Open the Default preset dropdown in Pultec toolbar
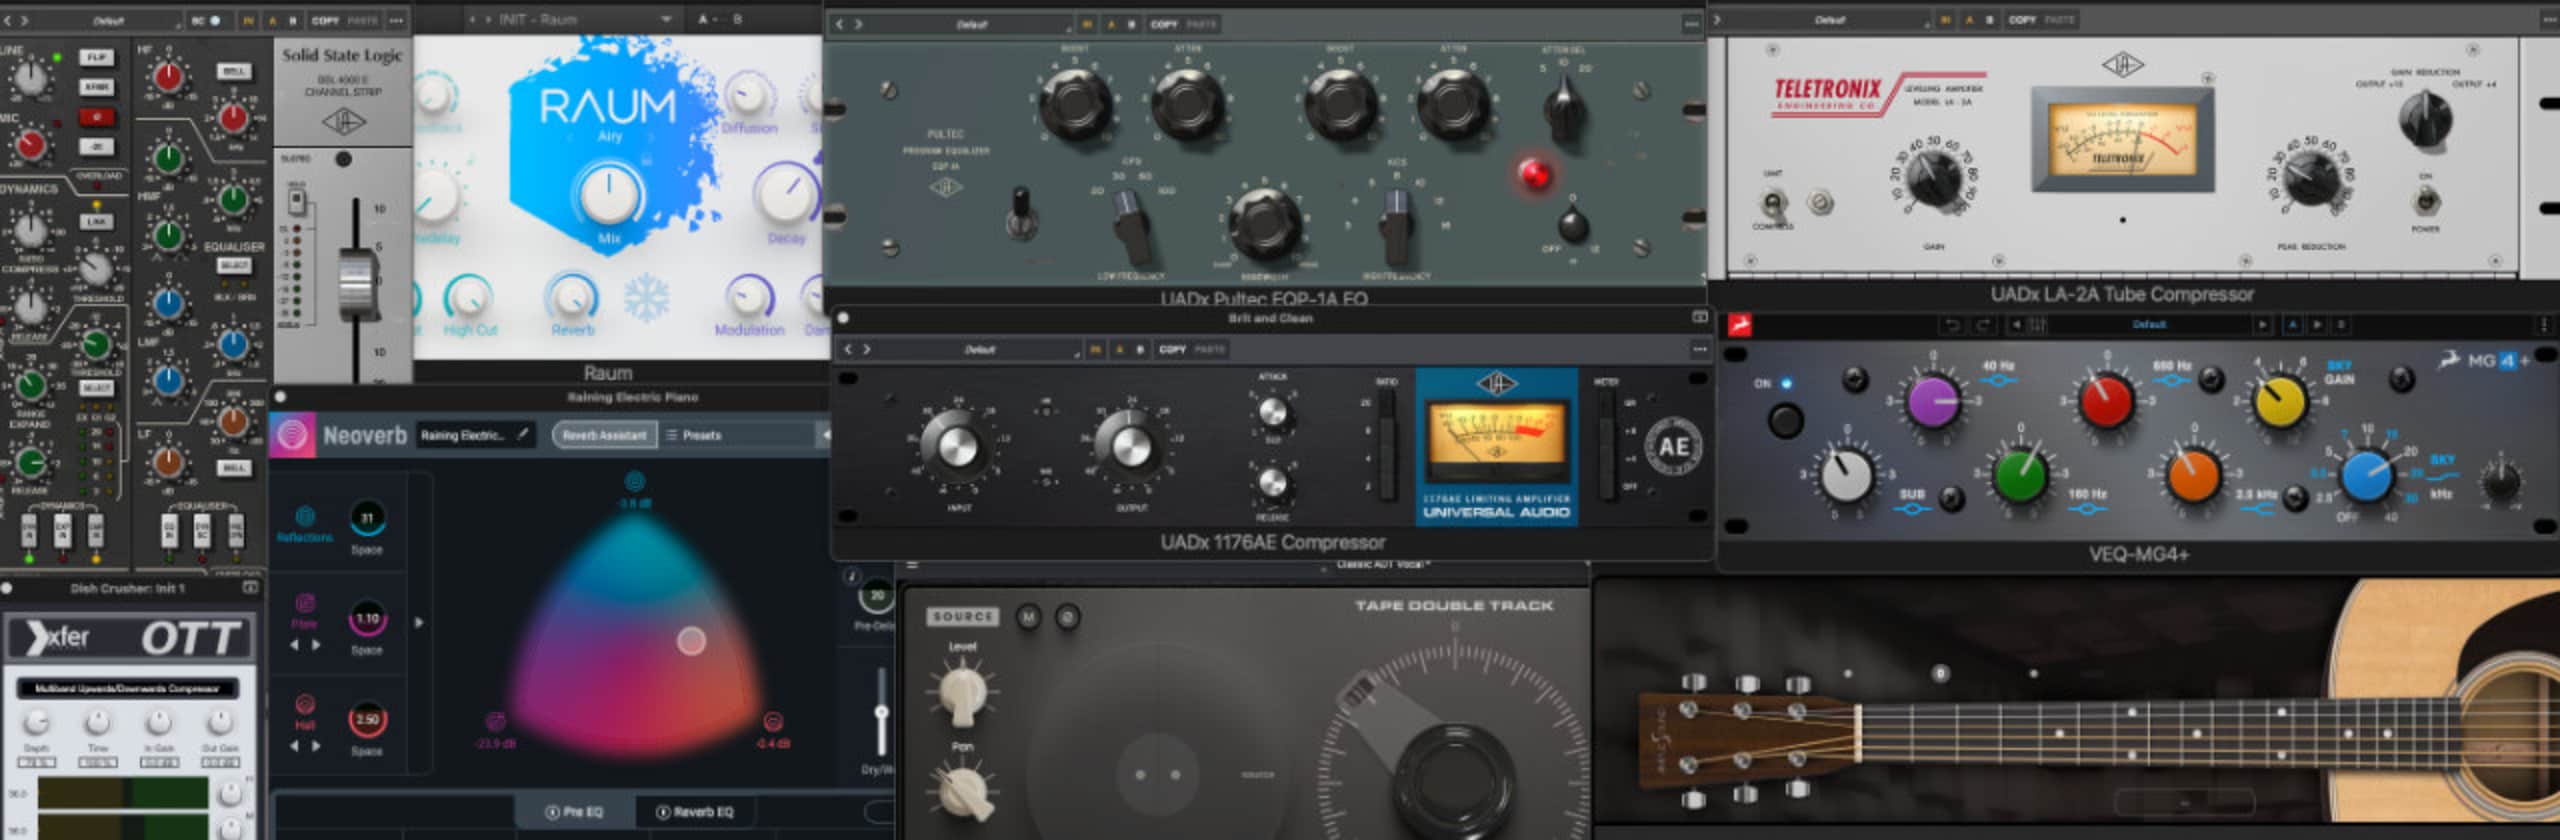2560x840 pixels. [x=974, y=24]
